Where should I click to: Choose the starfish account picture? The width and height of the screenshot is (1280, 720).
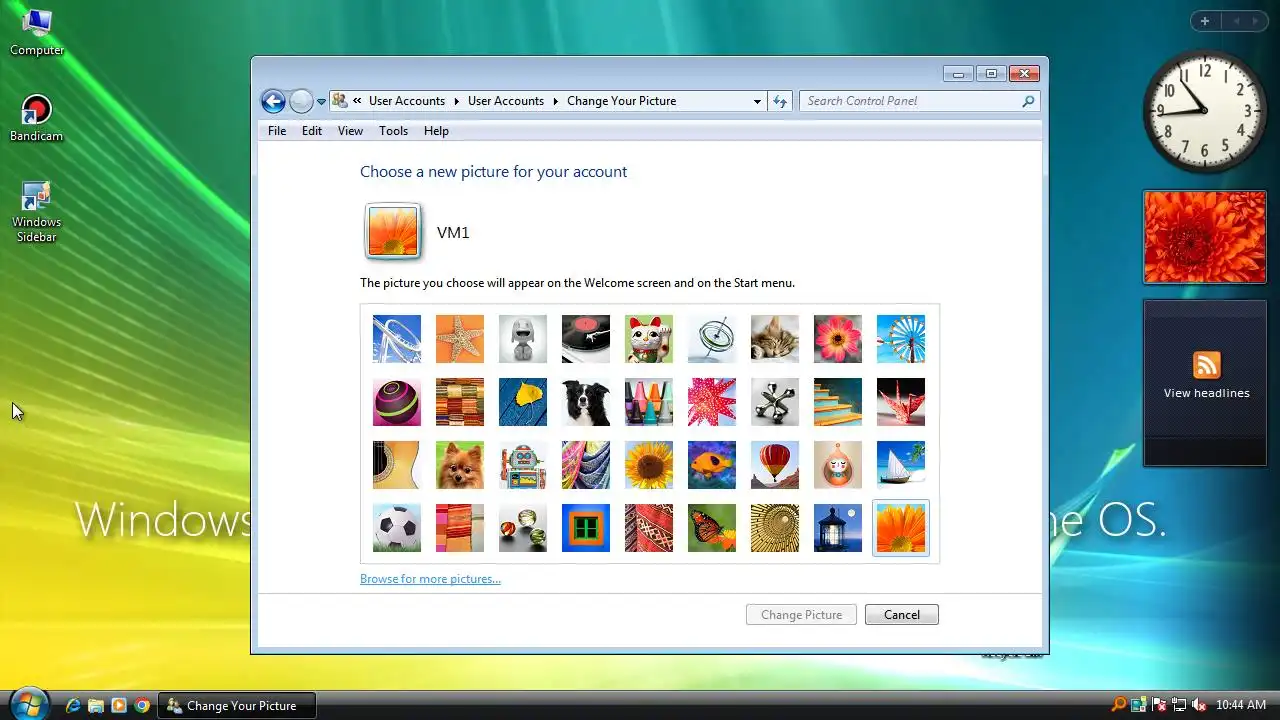[x=460, y=339]
